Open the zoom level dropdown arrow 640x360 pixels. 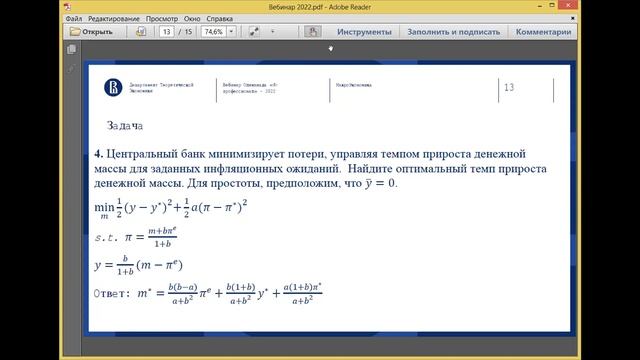[x=231, y=31]
